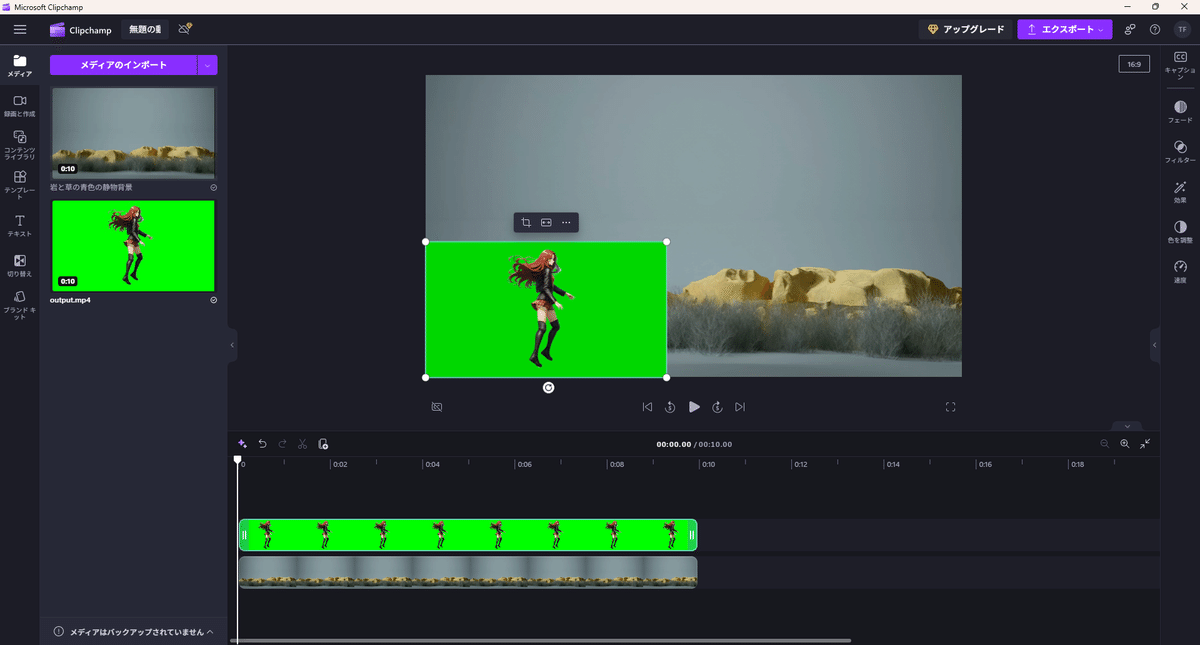Select the Media tab in sidebar
Screen dimensions: 1200x645
point(20,66)
